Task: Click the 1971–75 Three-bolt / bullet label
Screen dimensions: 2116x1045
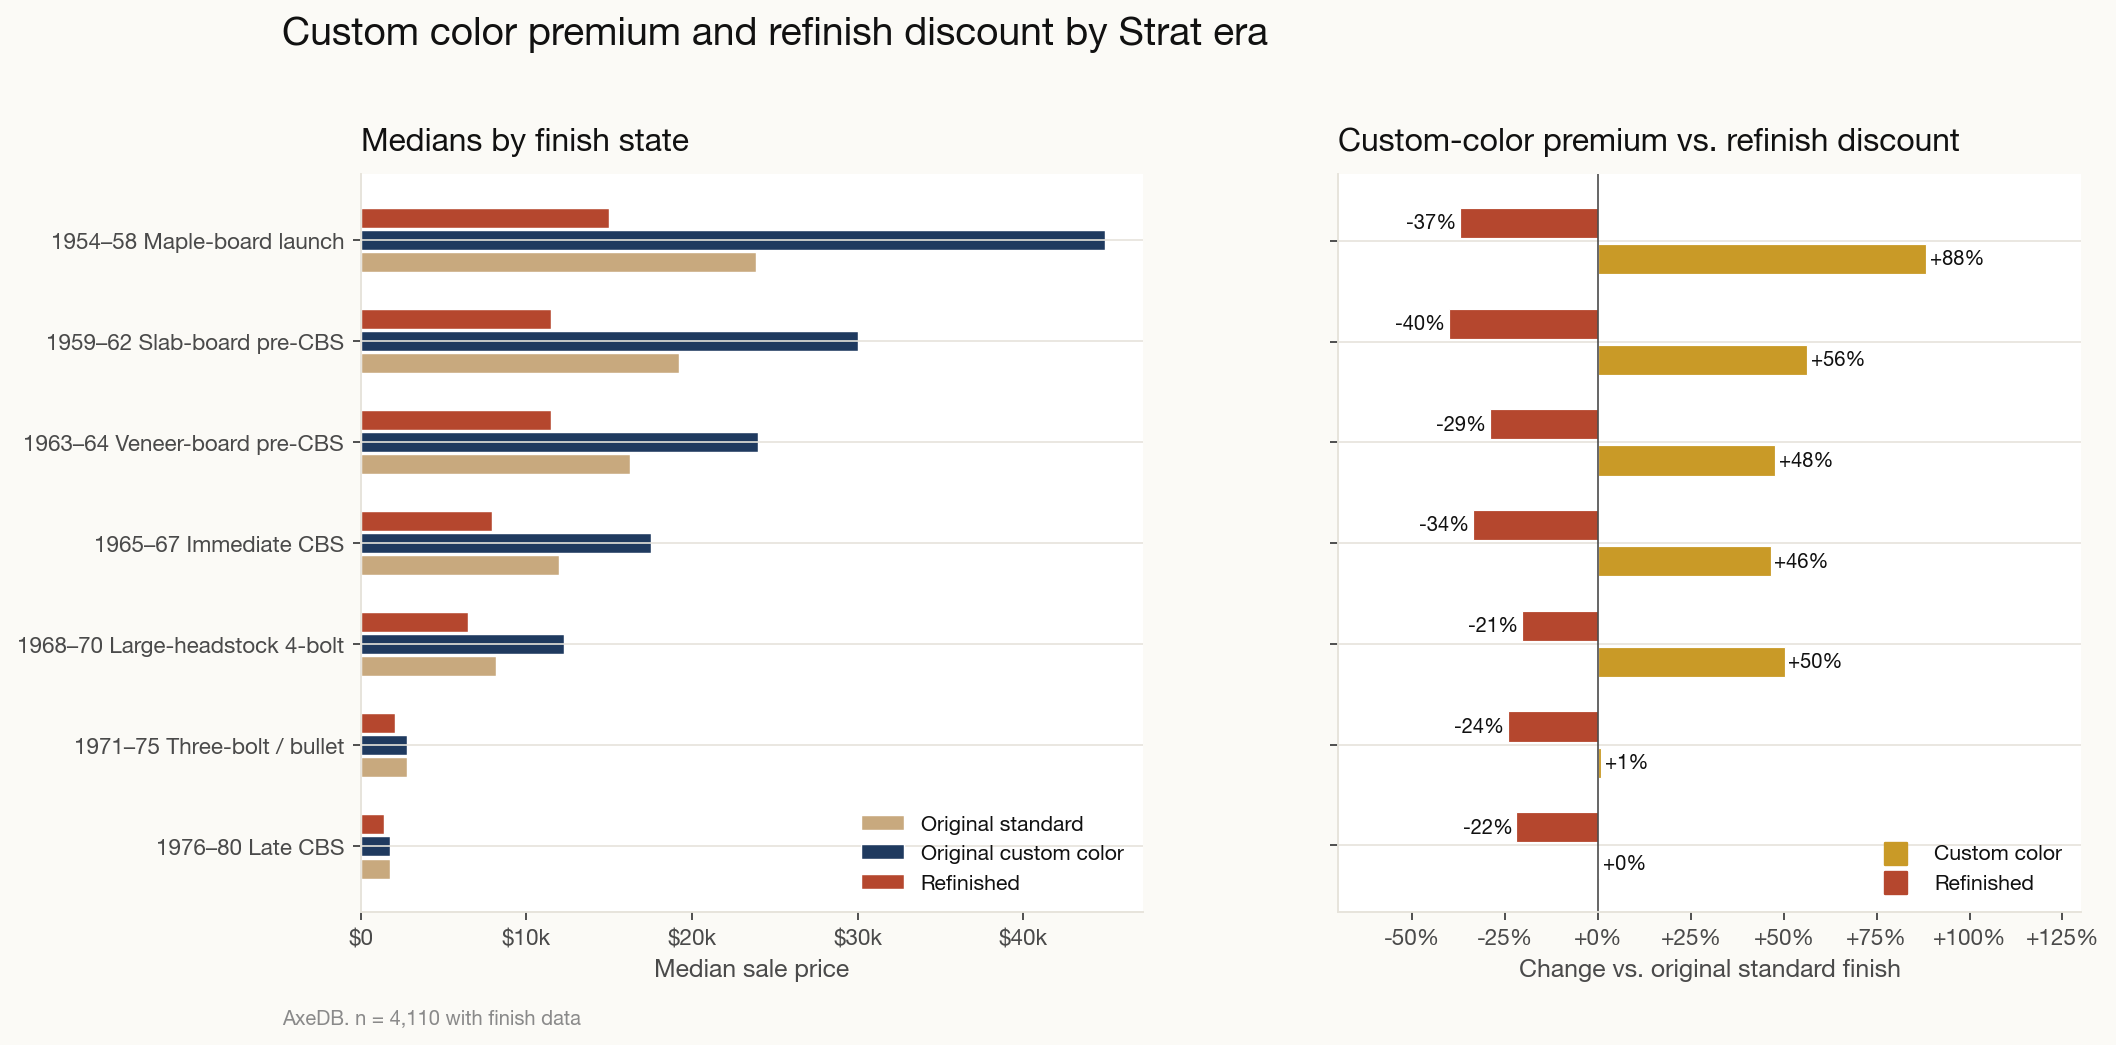Action: coord(209,746)
